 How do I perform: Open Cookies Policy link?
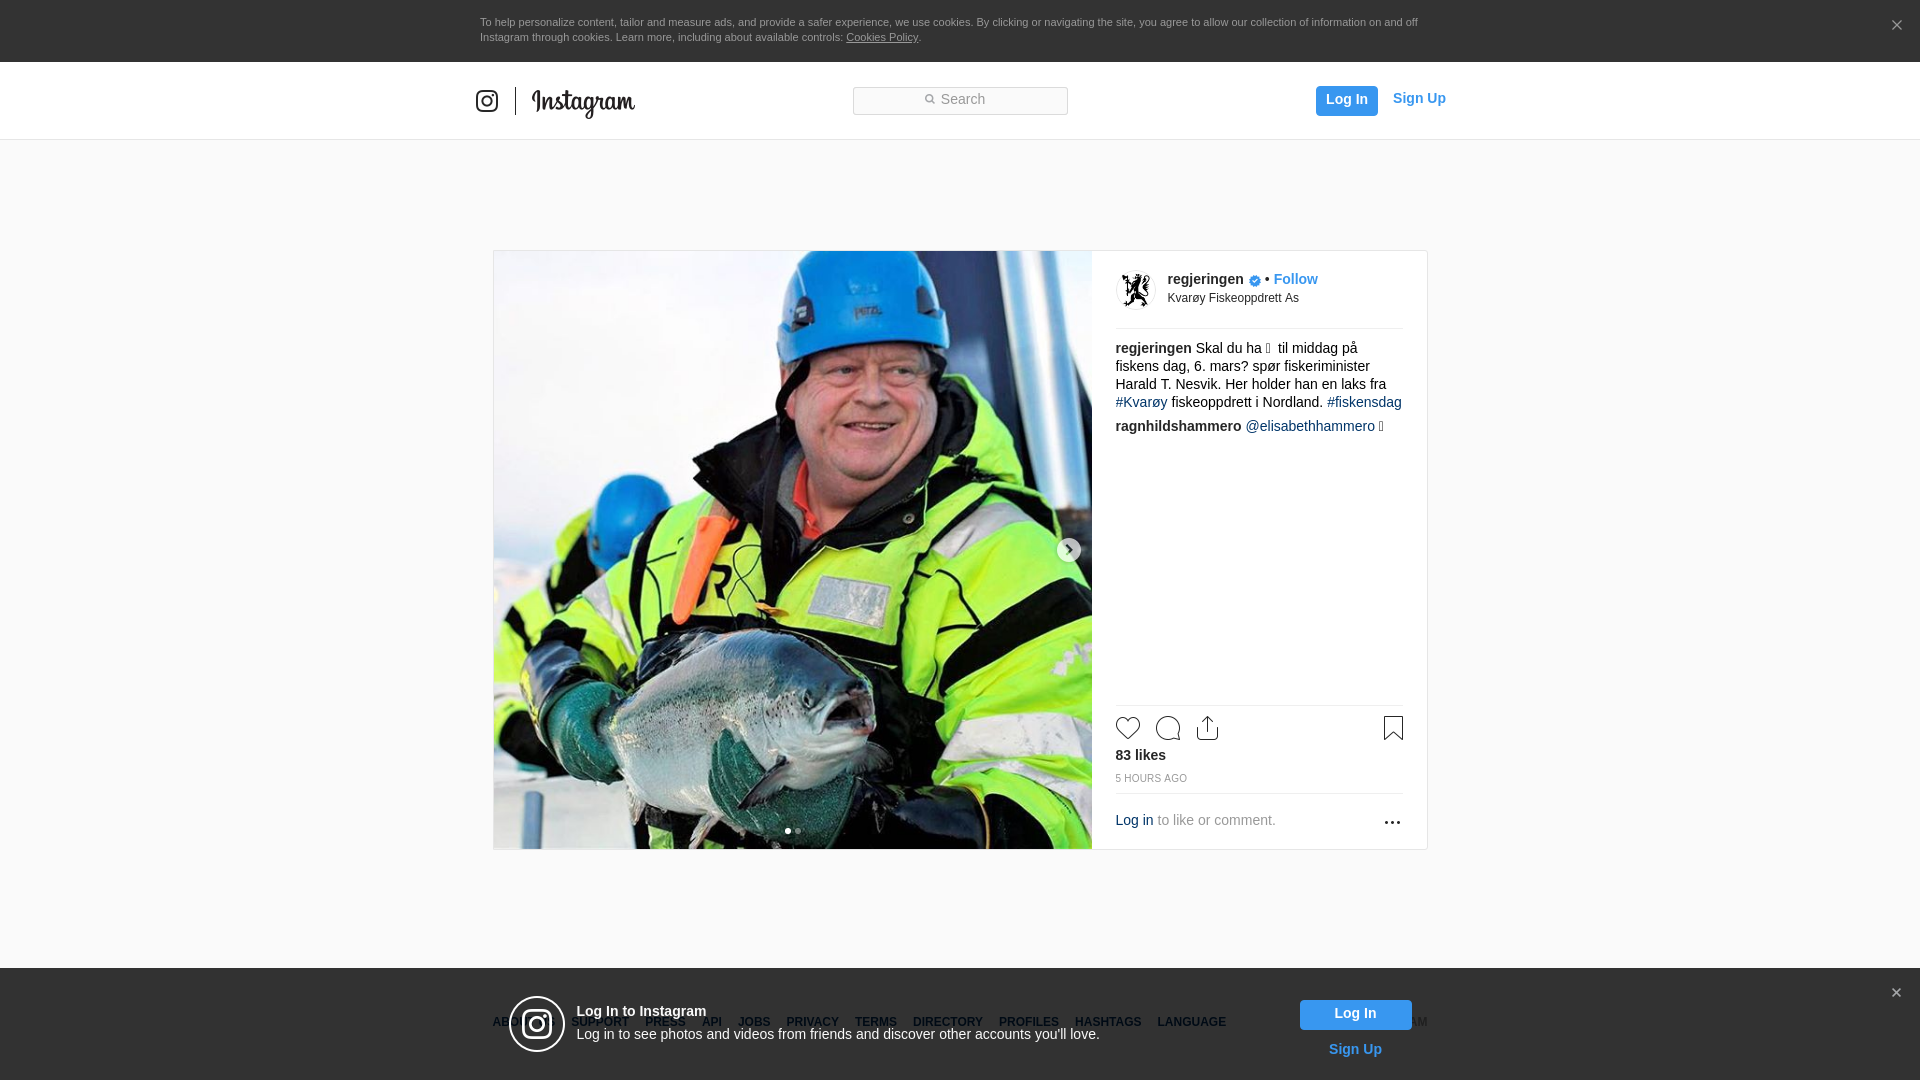click(881, 37)
